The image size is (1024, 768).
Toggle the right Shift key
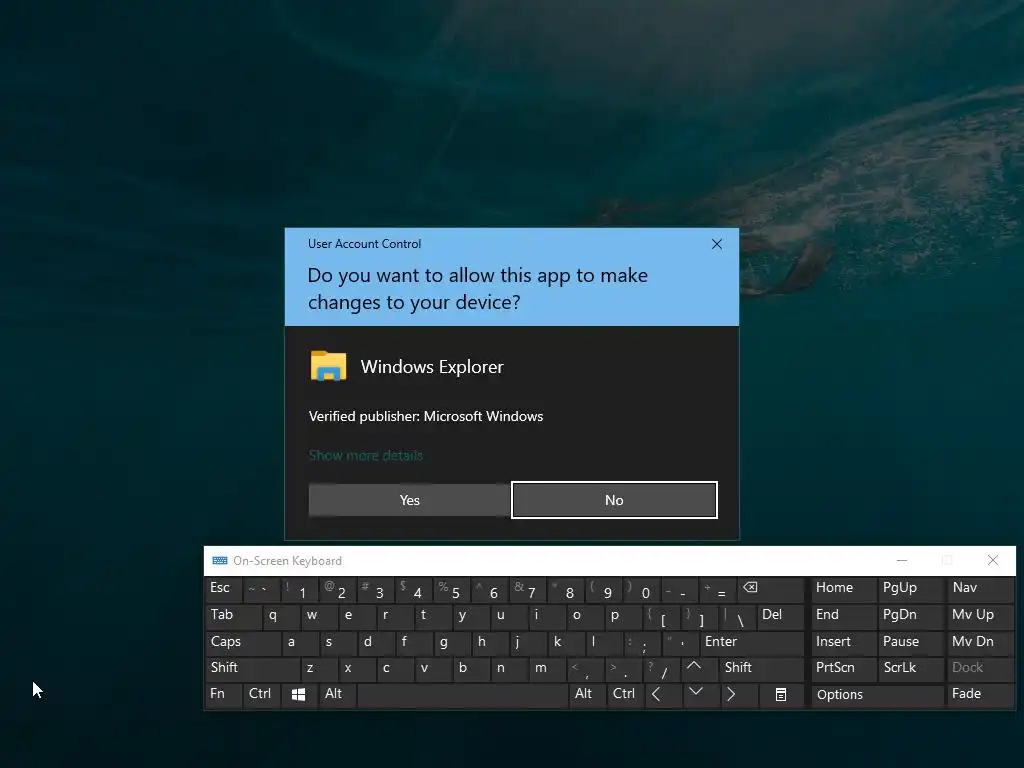[761, 668]
